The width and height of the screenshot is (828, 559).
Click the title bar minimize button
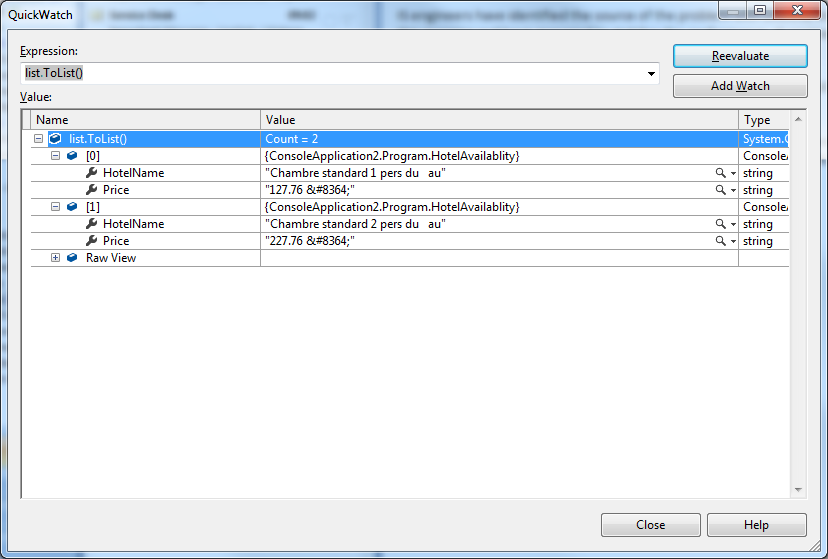(x=732, y=10)
